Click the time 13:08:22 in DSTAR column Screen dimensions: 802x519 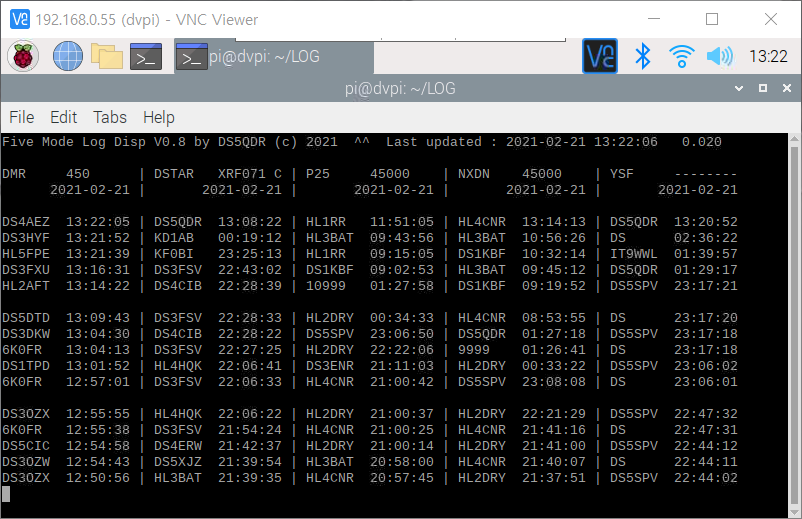click(x=250, y=222)
